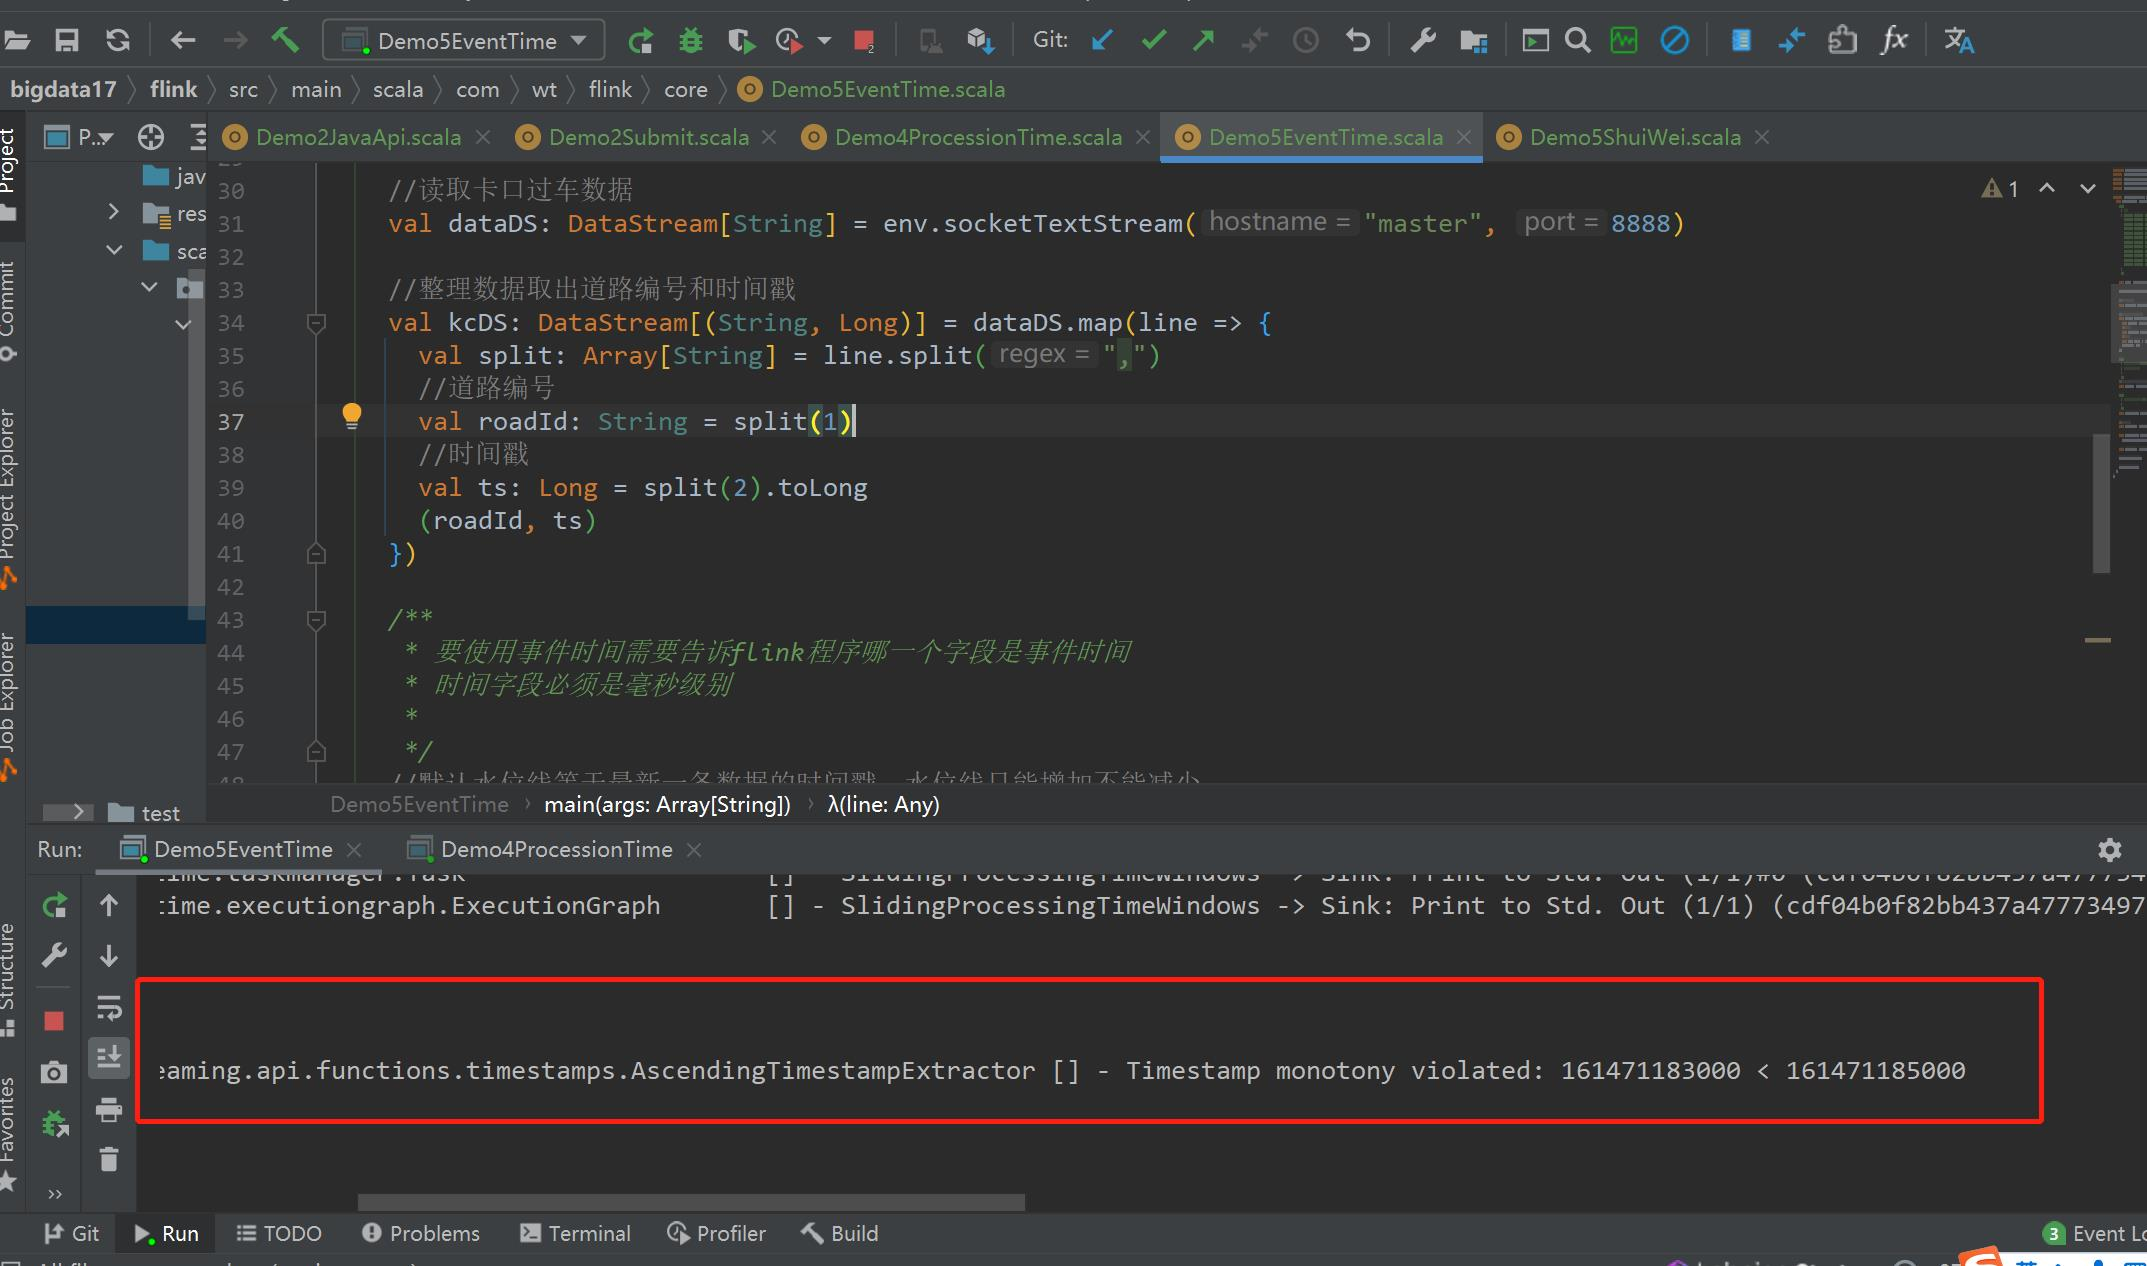
Task: Stop the running program with red square
Action: 864,41
